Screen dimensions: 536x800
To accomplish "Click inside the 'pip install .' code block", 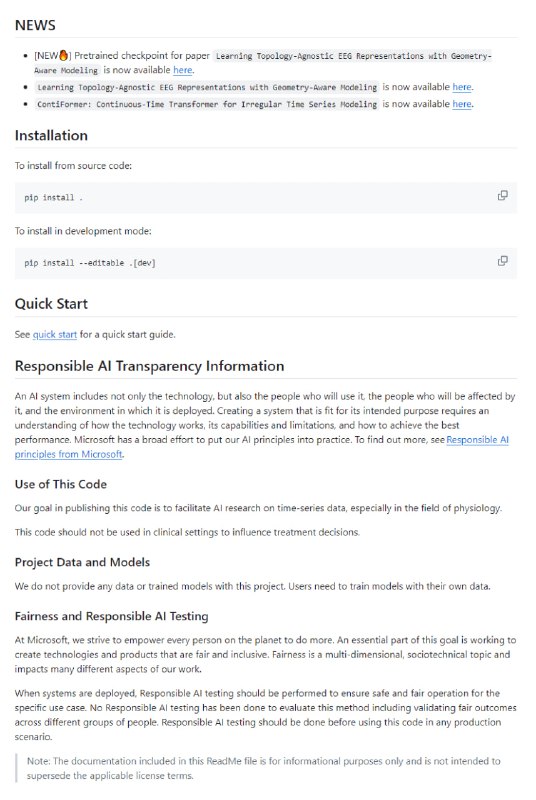I will click(266, 197).
